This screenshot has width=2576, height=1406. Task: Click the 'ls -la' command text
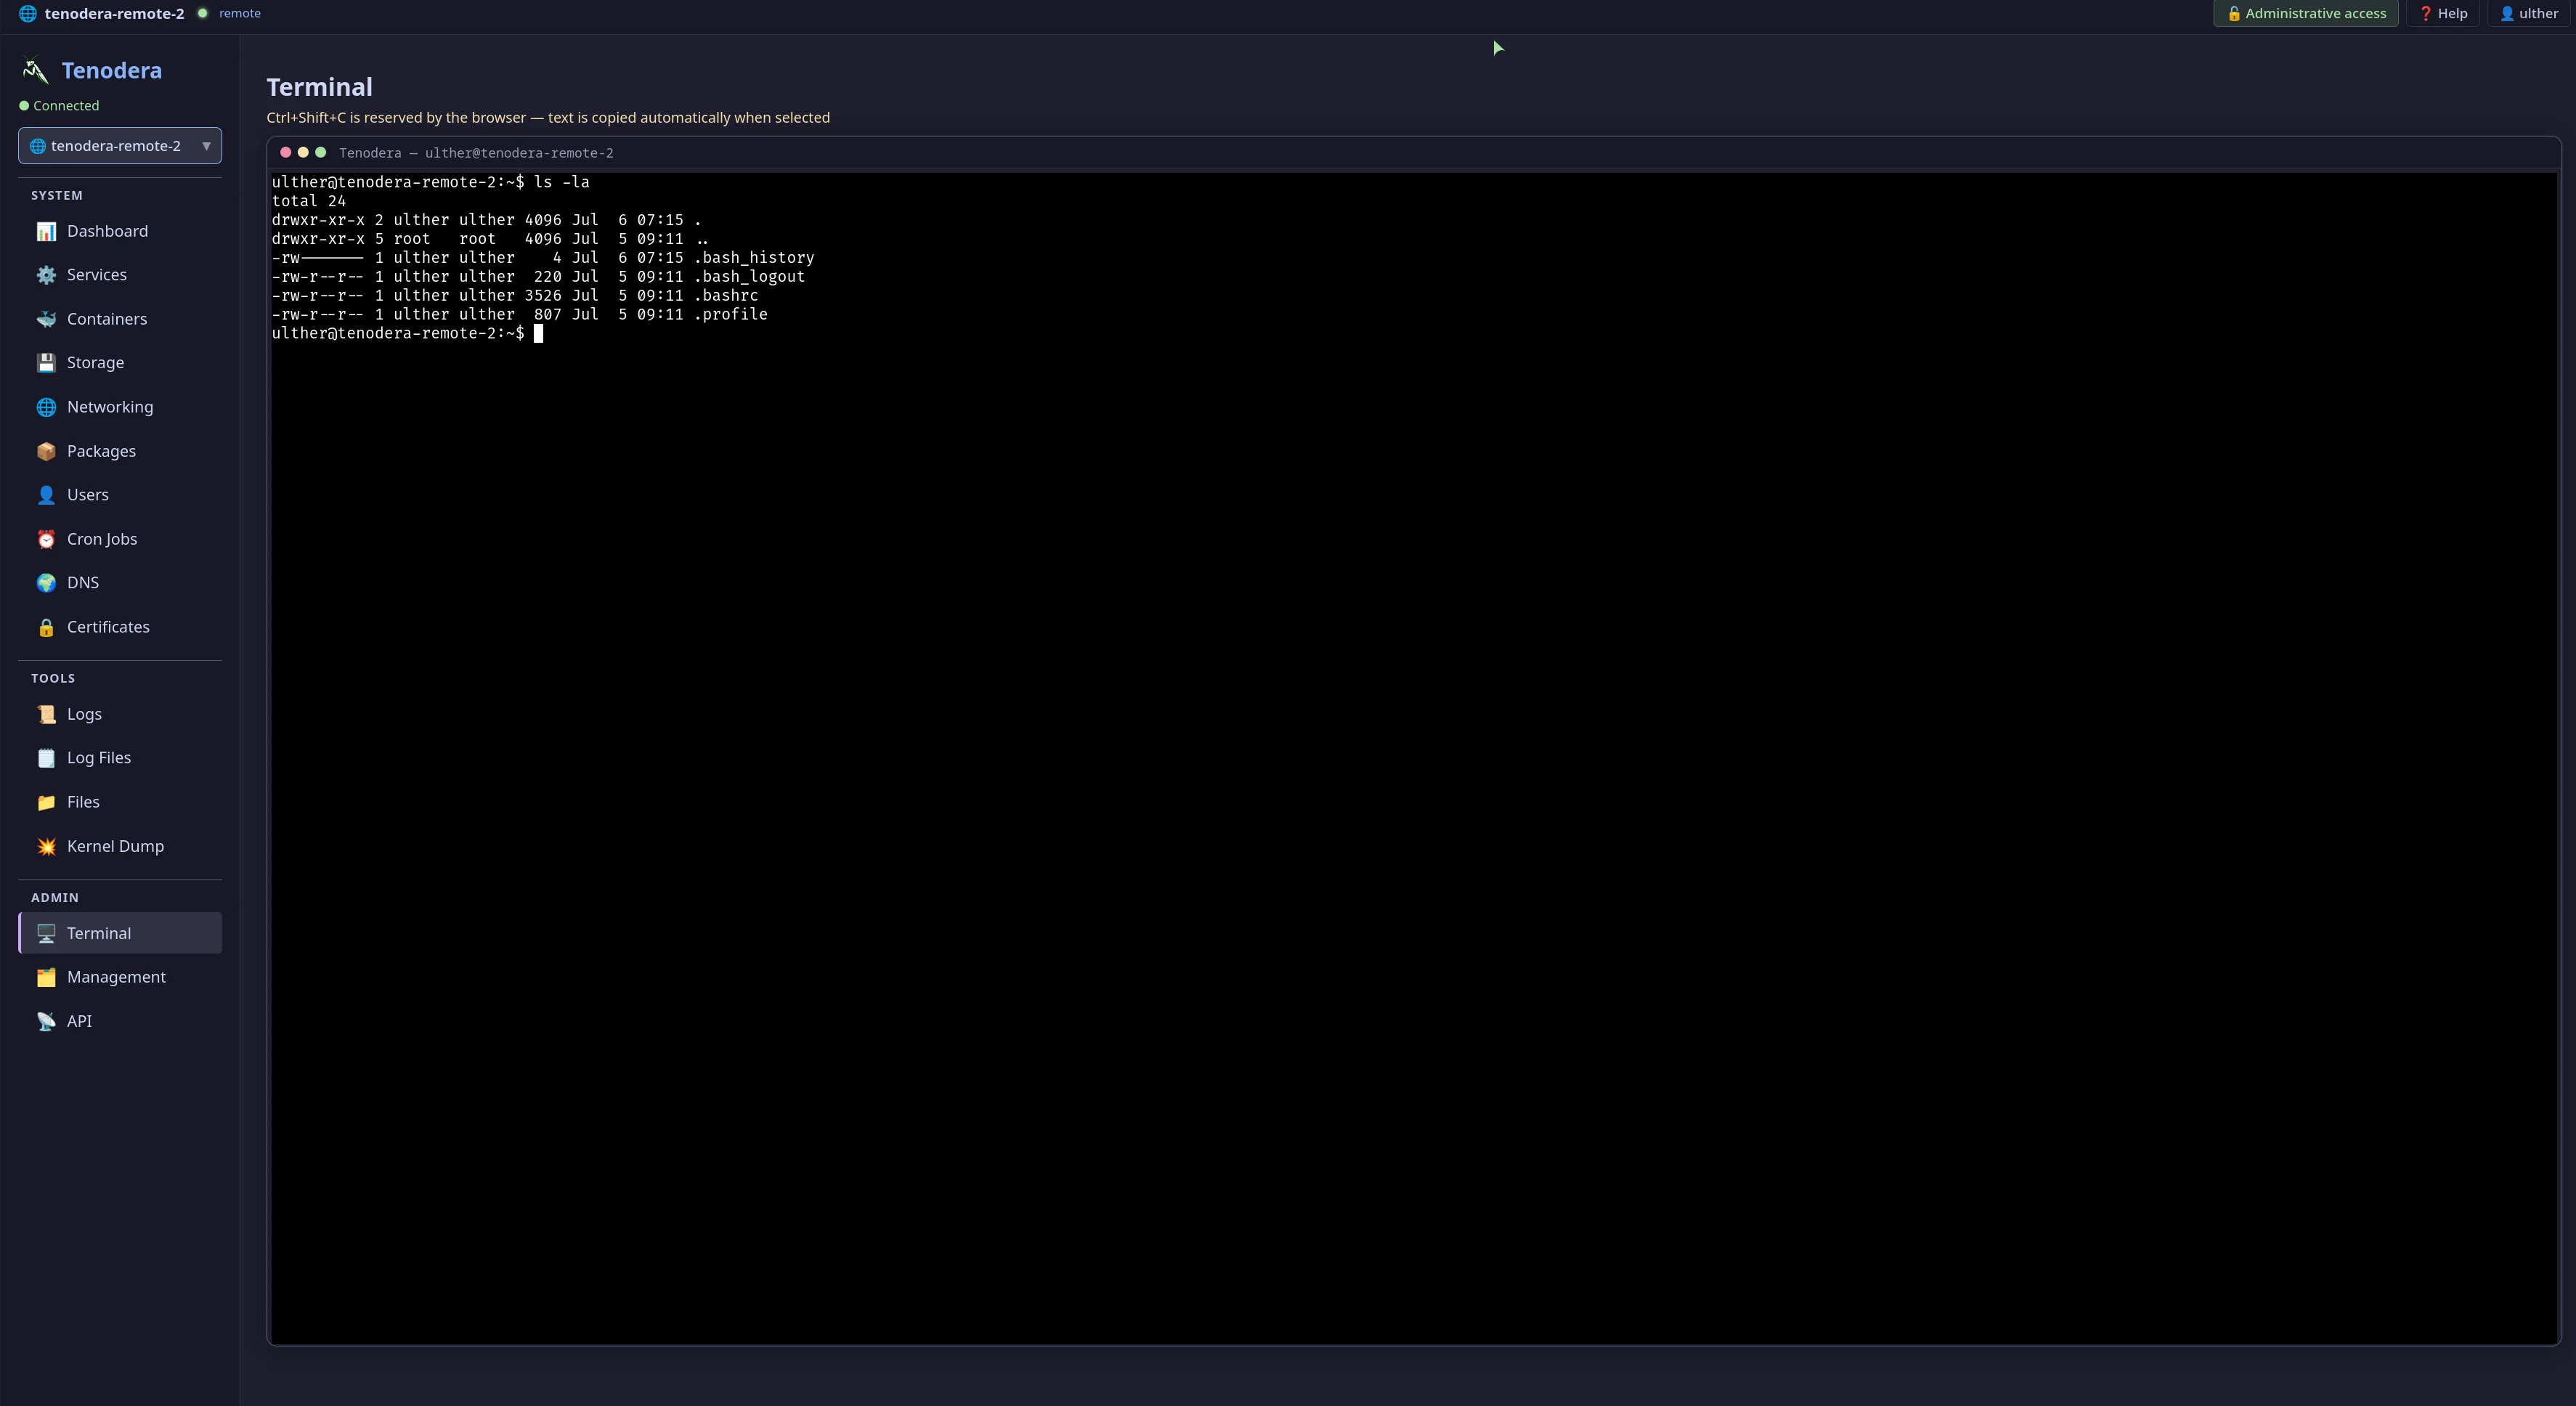pos(562,182)
